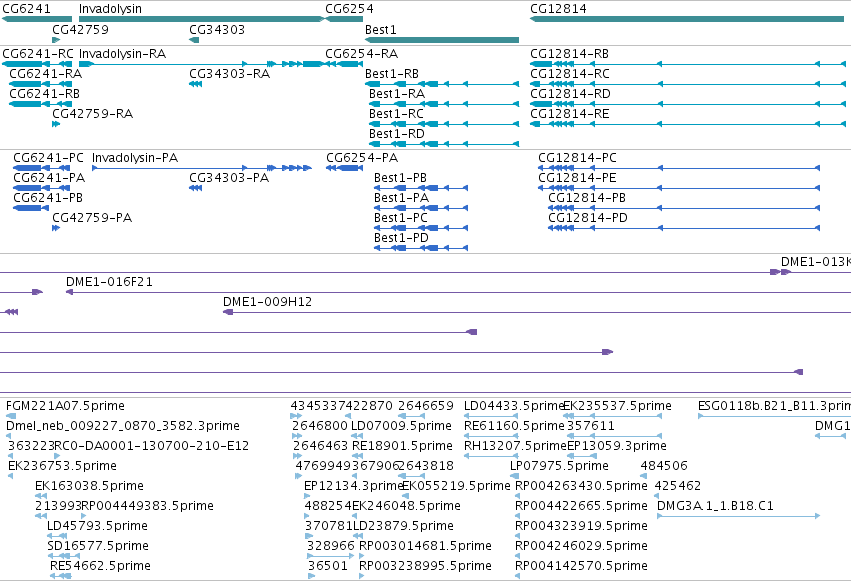Click EST FGM221A07.5prime
This screenshot has height=581, width=851.
65,406
